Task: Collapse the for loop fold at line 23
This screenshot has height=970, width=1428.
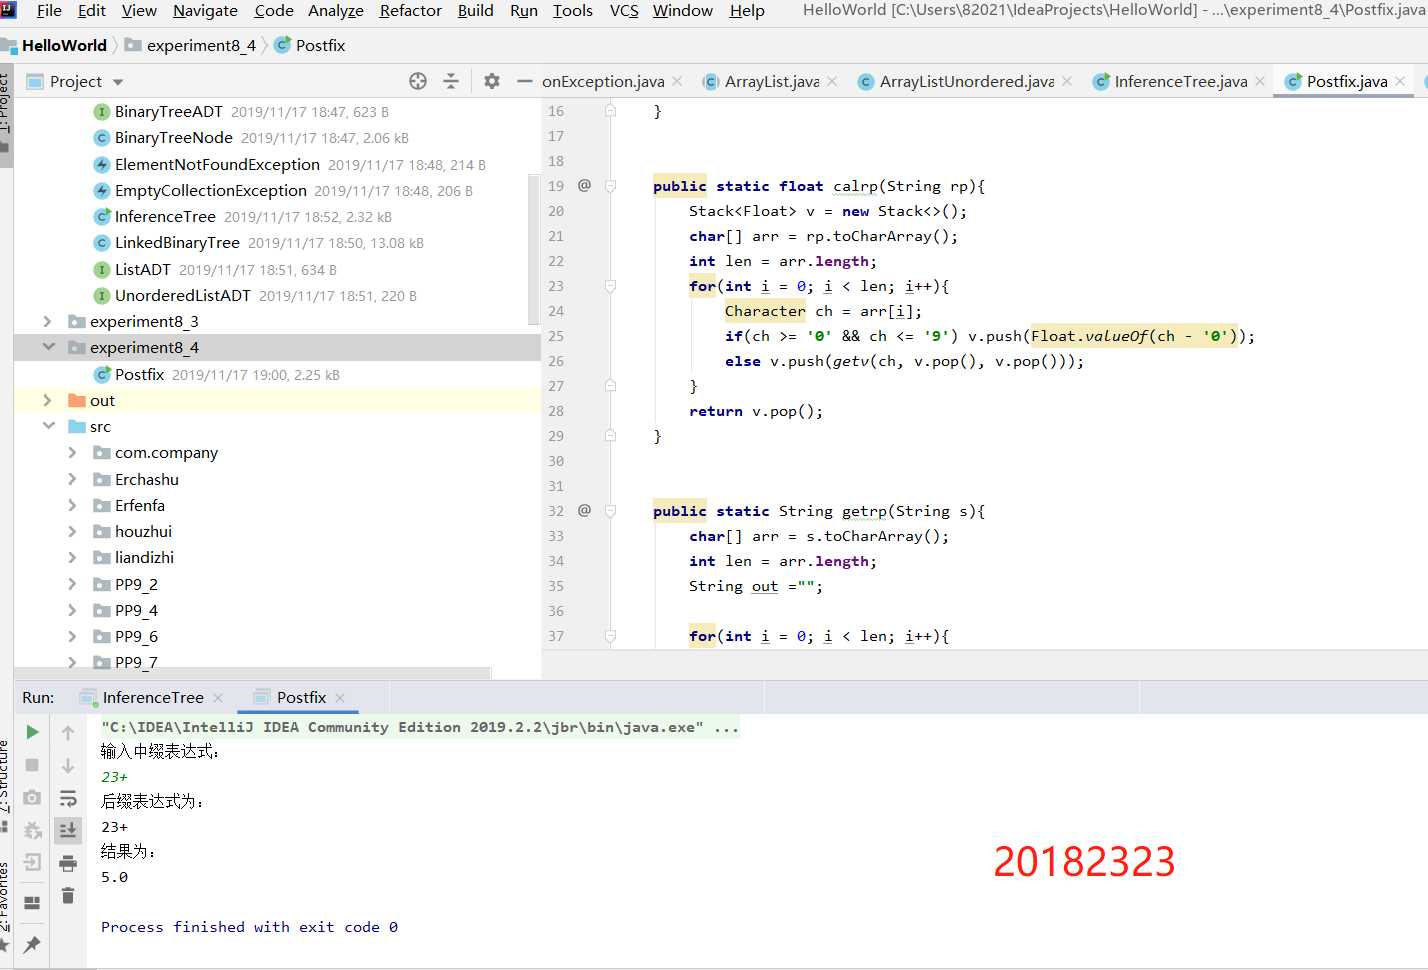Action: [x=610, y=286]
